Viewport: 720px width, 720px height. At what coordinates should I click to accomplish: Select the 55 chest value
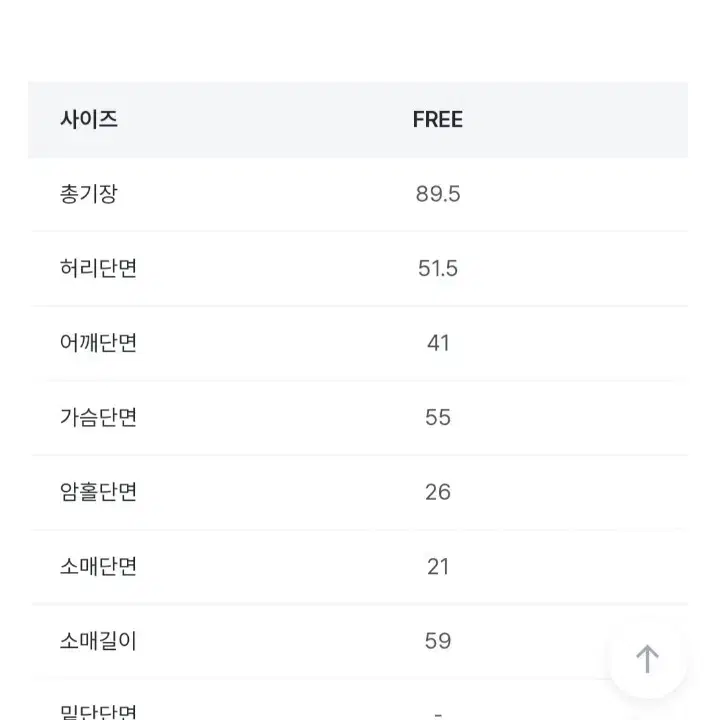click(438, 417)
